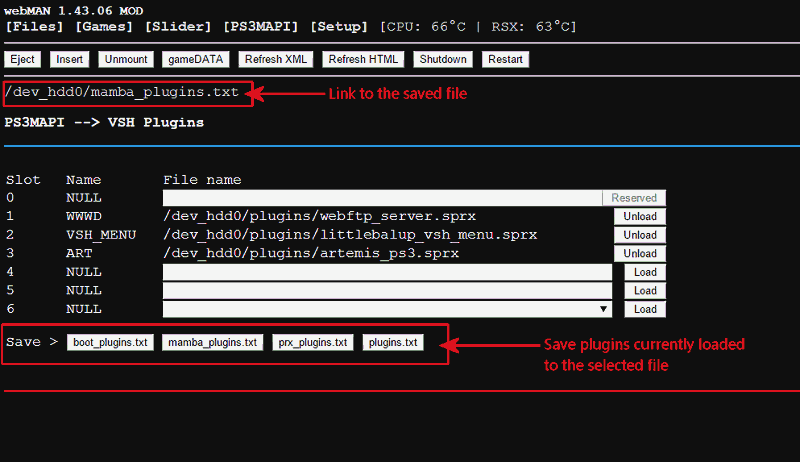Open the [Setup] menu link
This screenshot has height=462, width=800.
pos(339,27)
